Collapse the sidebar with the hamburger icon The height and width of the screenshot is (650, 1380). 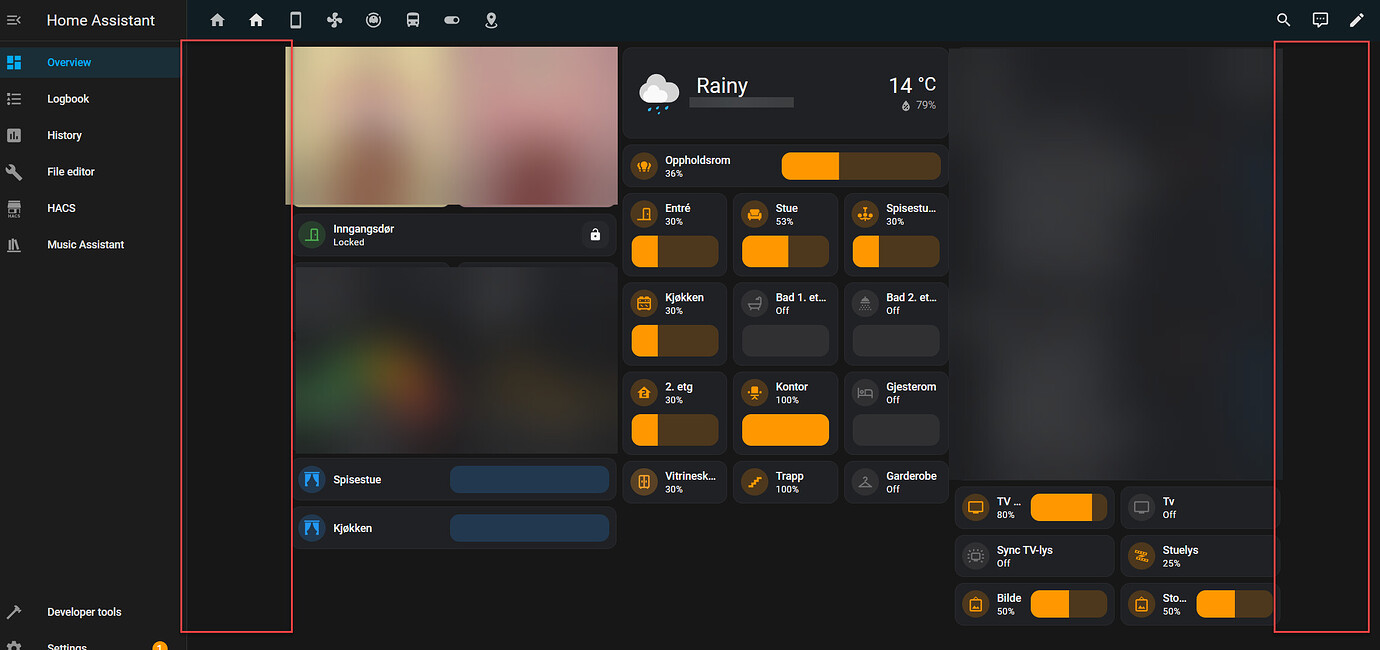pyautogui.click(x=14, y=19)
